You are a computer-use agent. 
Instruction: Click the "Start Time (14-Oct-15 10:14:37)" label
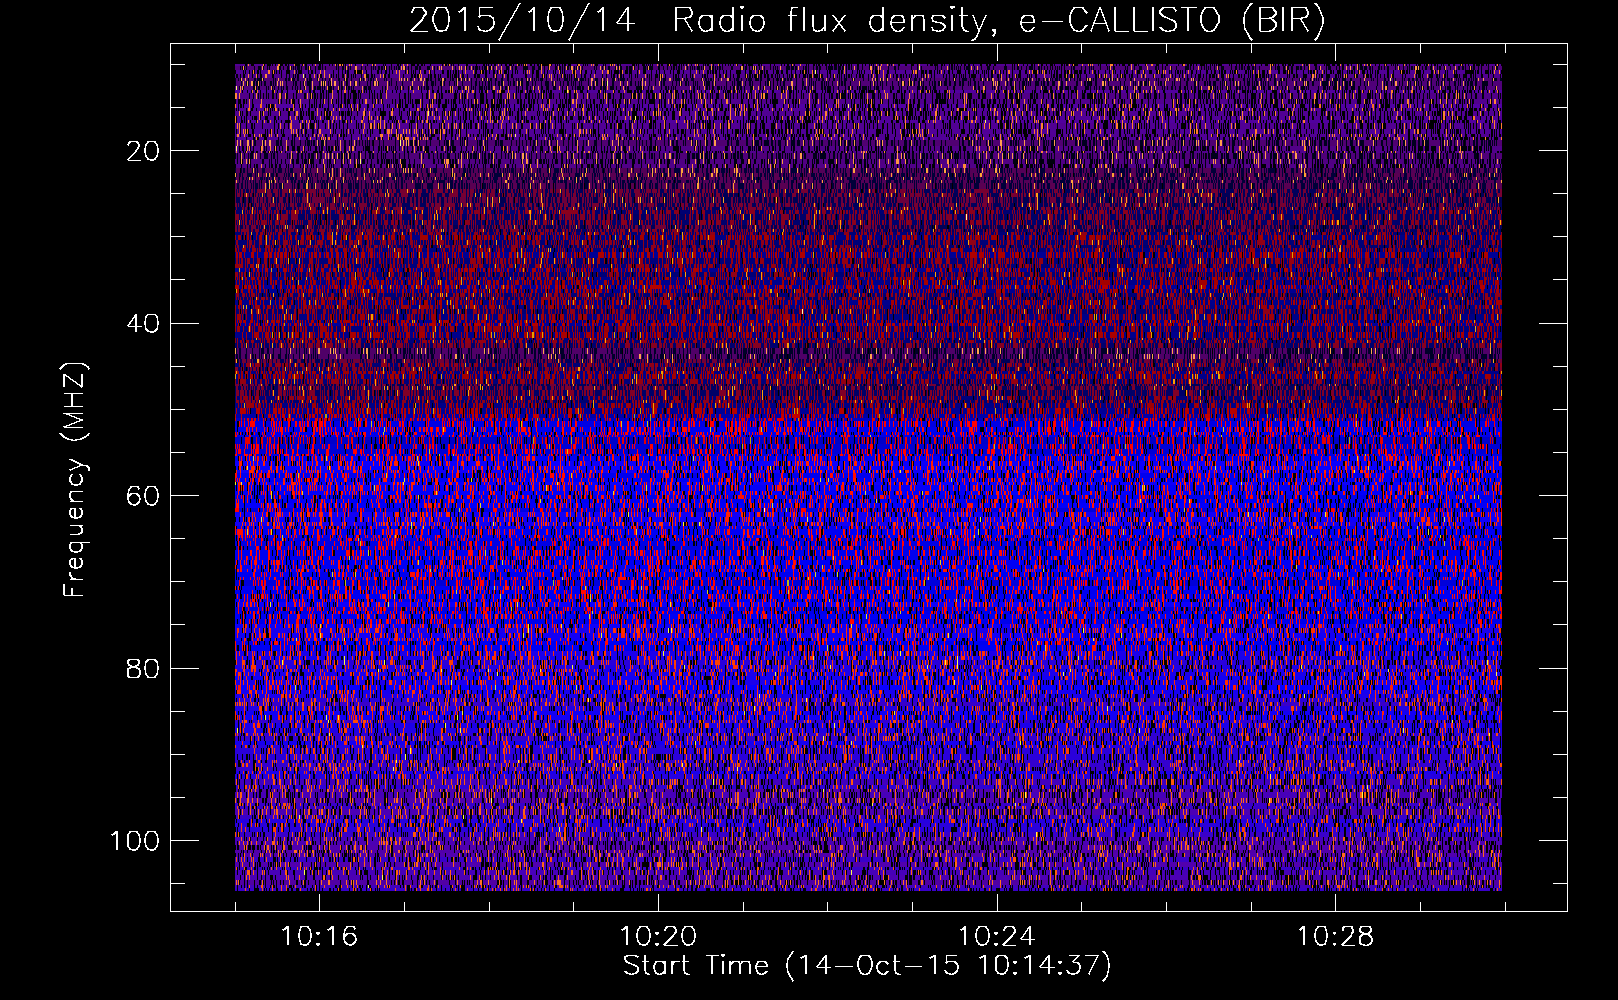(x=867, y=966)
